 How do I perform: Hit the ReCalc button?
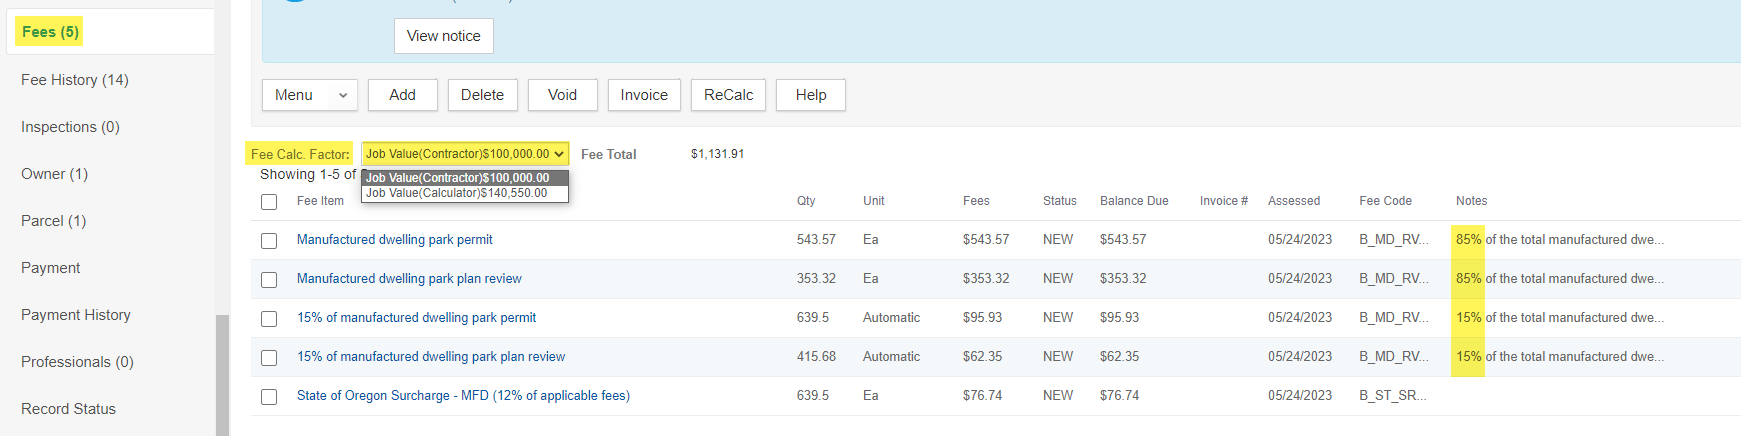coord(728,95)
